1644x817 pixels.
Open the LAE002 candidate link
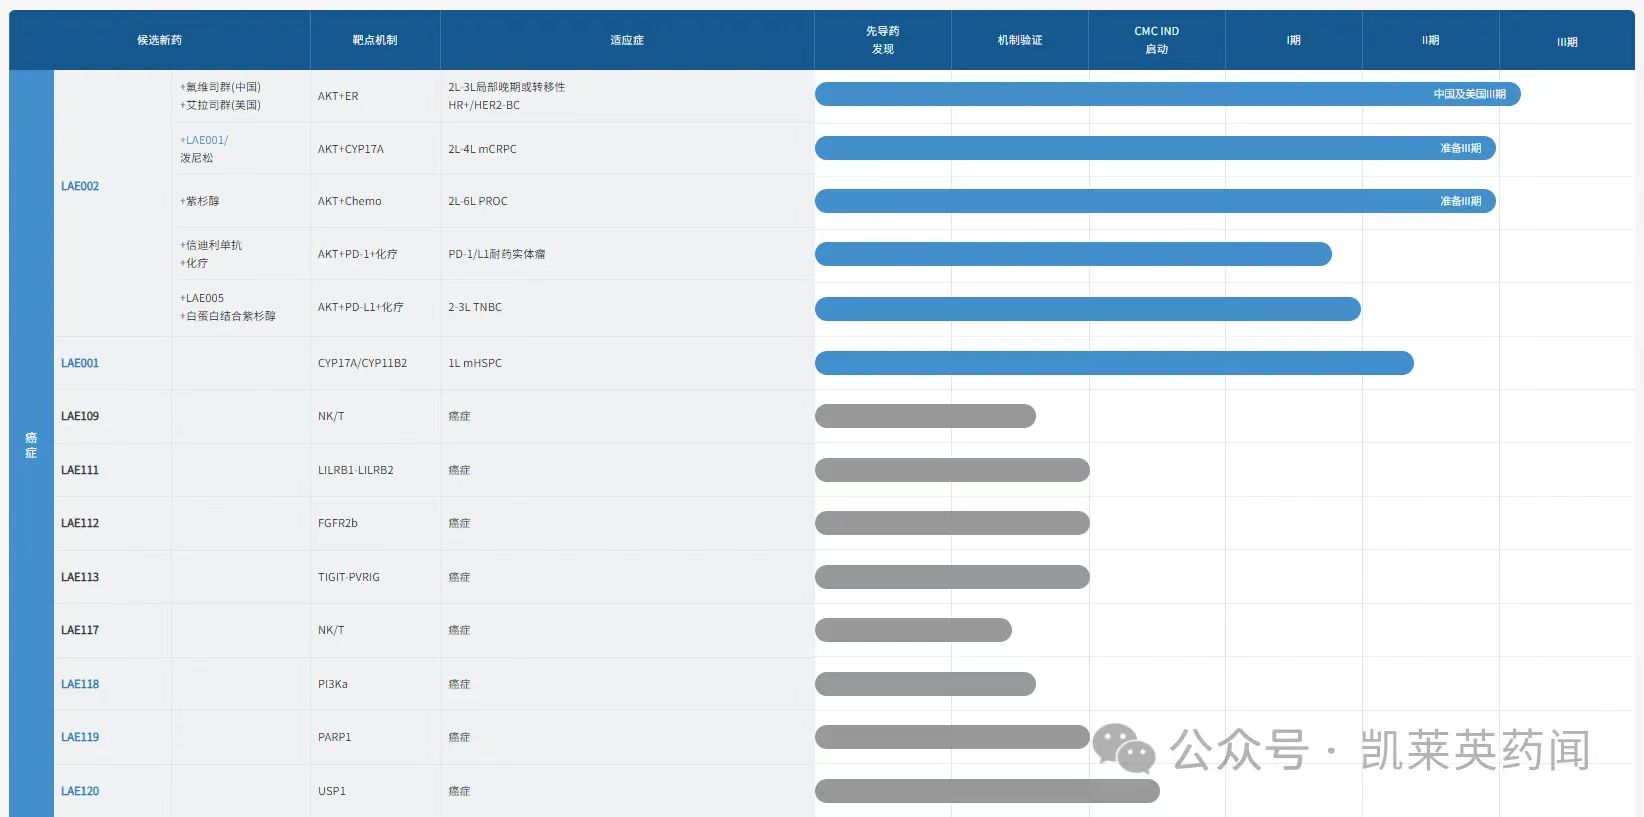(80, 186)
